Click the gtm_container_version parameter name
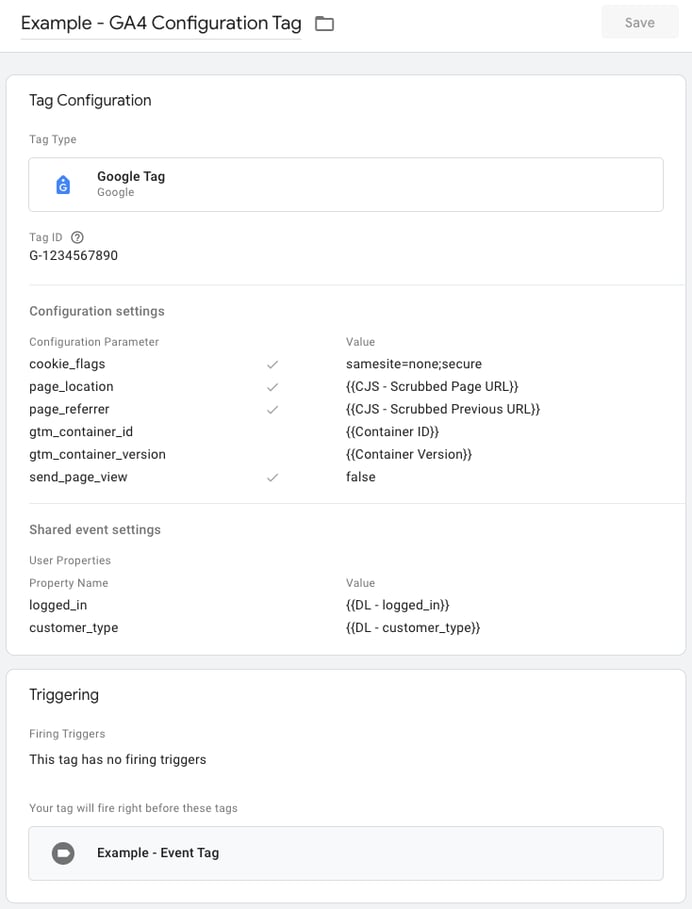The height and width of the screenshot is (909, 692). pyautogui.click(x=97, y=454)
